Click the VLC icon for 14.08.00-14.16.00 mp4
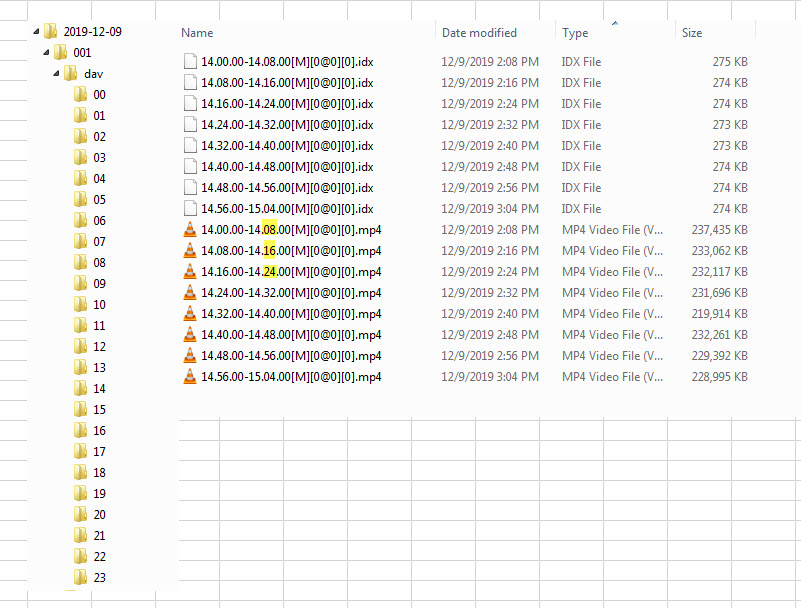This screenshot has height=608, width=801. pos(190,251)
